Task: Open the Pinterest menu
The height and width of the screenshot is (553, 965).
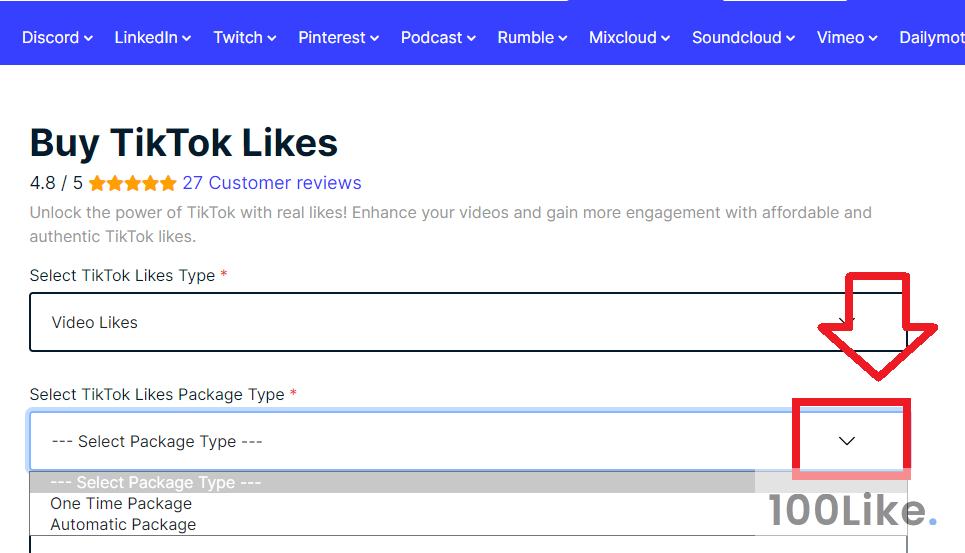Action: point(338,38)
